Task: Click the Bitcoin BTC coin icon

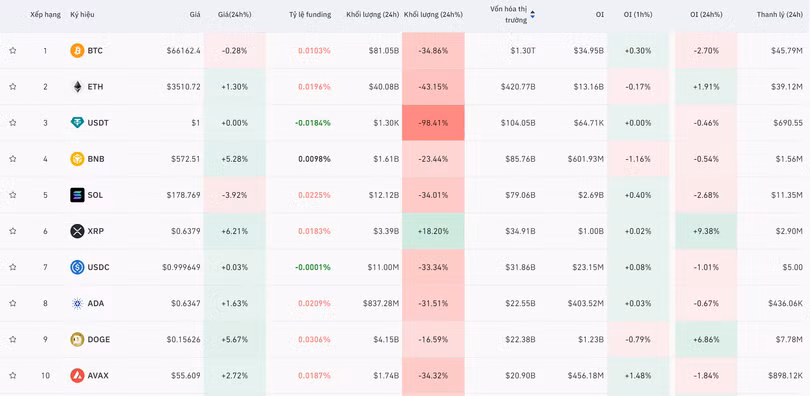Action: coord(77,51)
